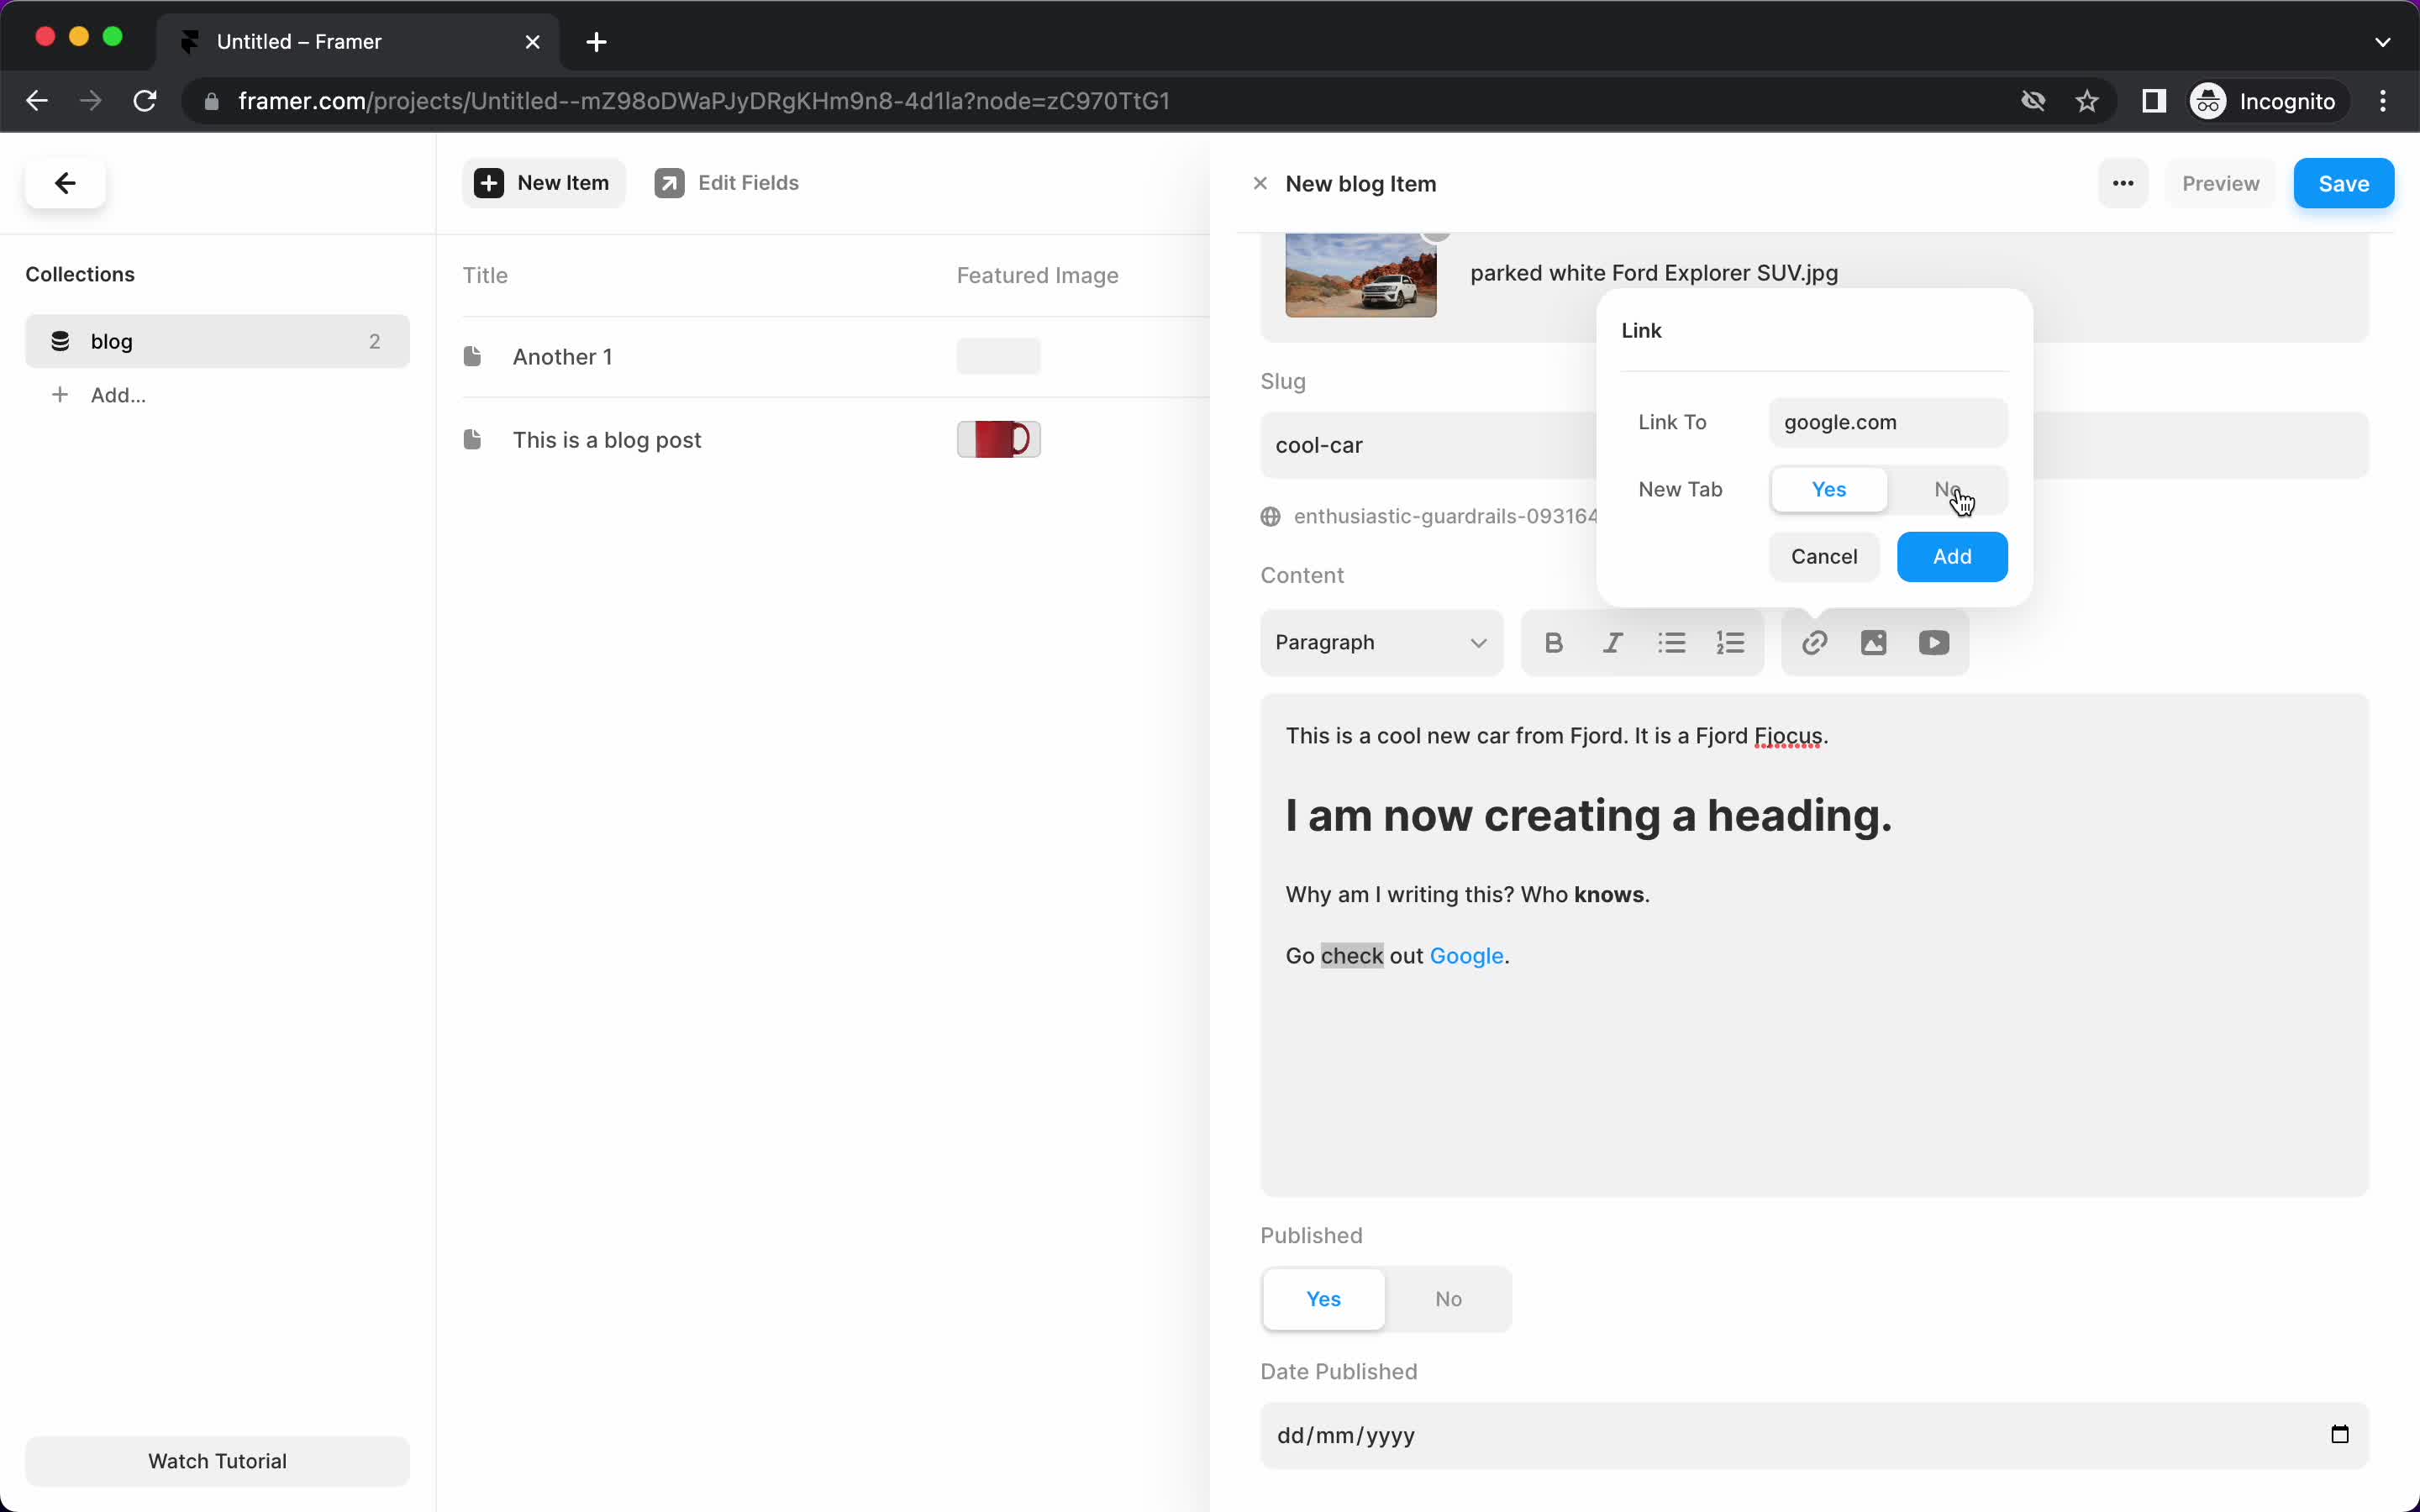Set New Tab to No
Viewport: 2420px width, 1512px height.
pos(1946,489)
